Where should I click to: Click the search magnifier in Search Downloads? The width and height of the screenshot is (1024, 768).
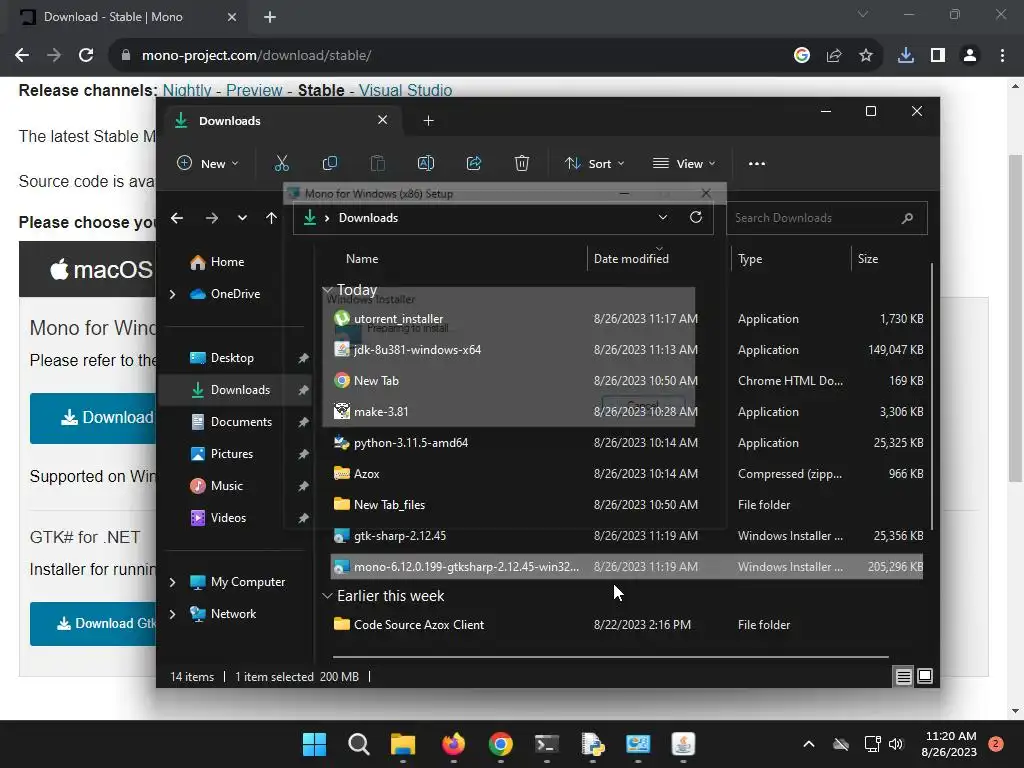coord(907,218)
